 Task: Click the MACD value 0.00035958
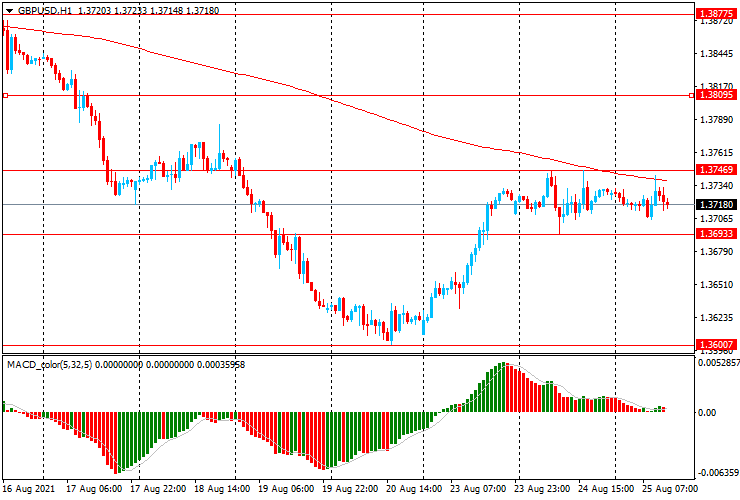[221, 364]
